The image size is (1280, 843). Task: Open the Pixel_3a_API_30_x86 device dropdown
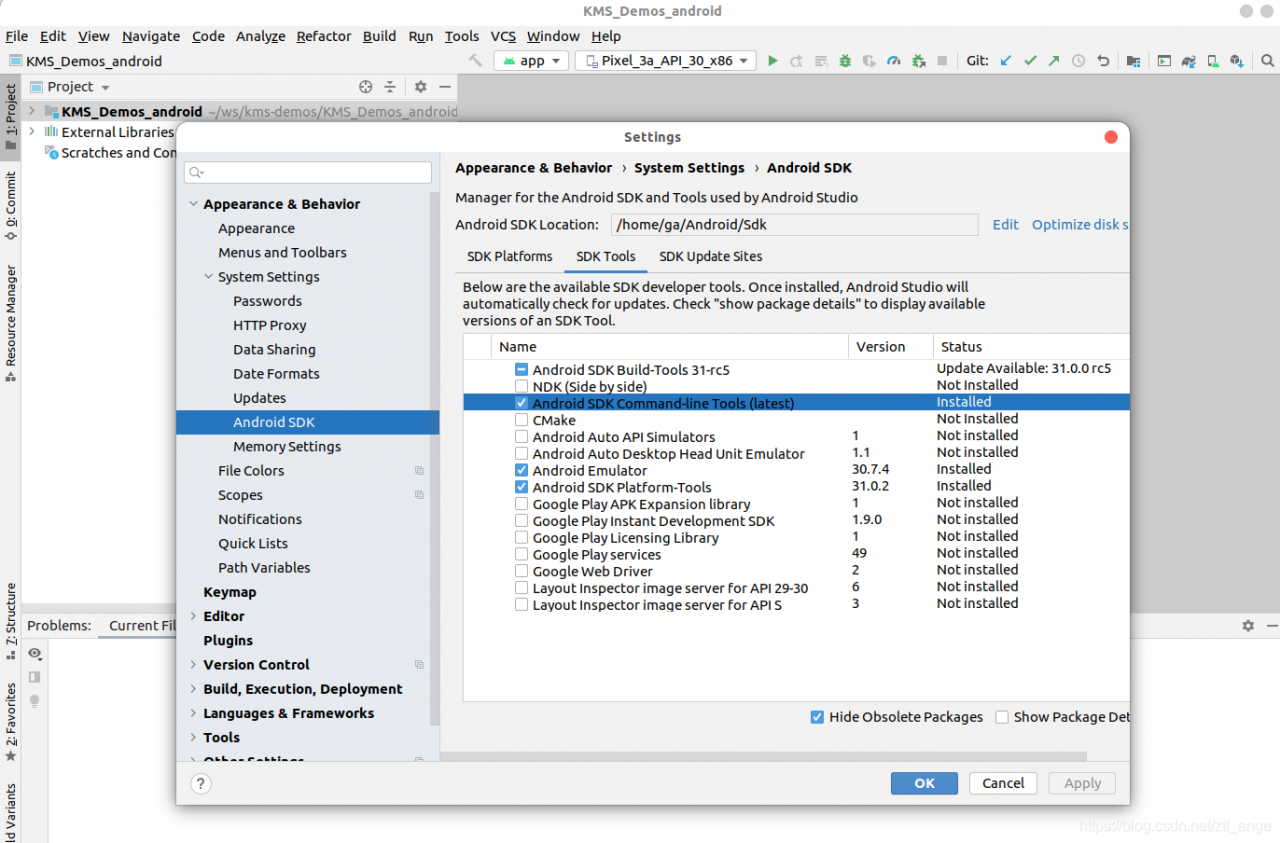pyautogui.click(x=666, y=61)
